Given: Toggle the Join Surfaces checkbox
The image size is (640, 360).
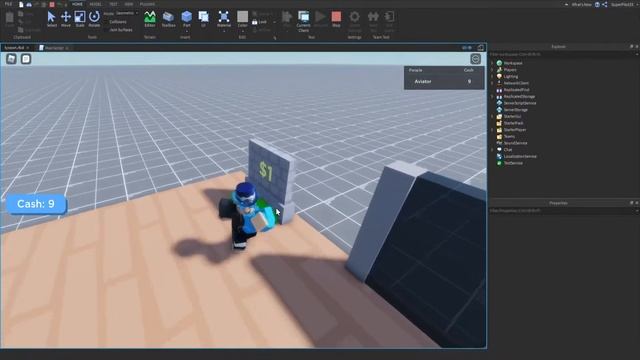Looking at the screenshot, I should pyautogui.click(x=107, y=30).
